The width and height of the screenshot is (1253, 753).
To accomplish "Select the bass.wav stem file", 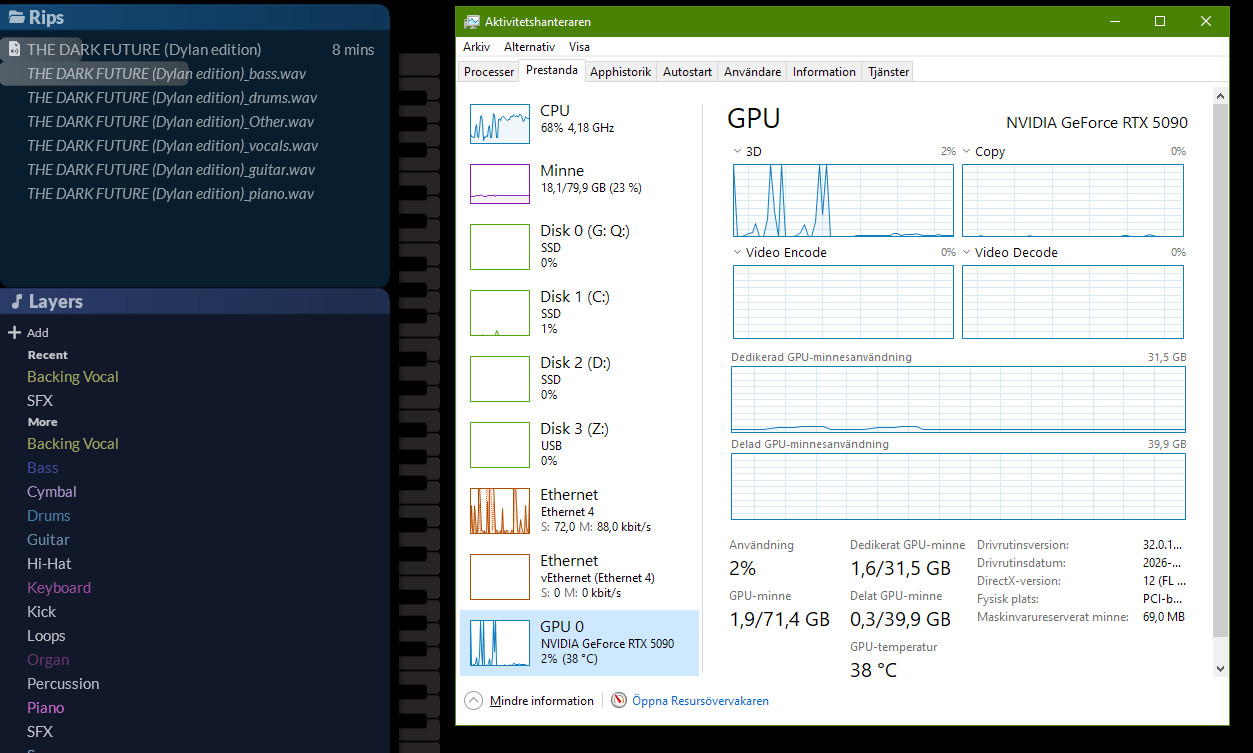I will (x=166, y=74).
